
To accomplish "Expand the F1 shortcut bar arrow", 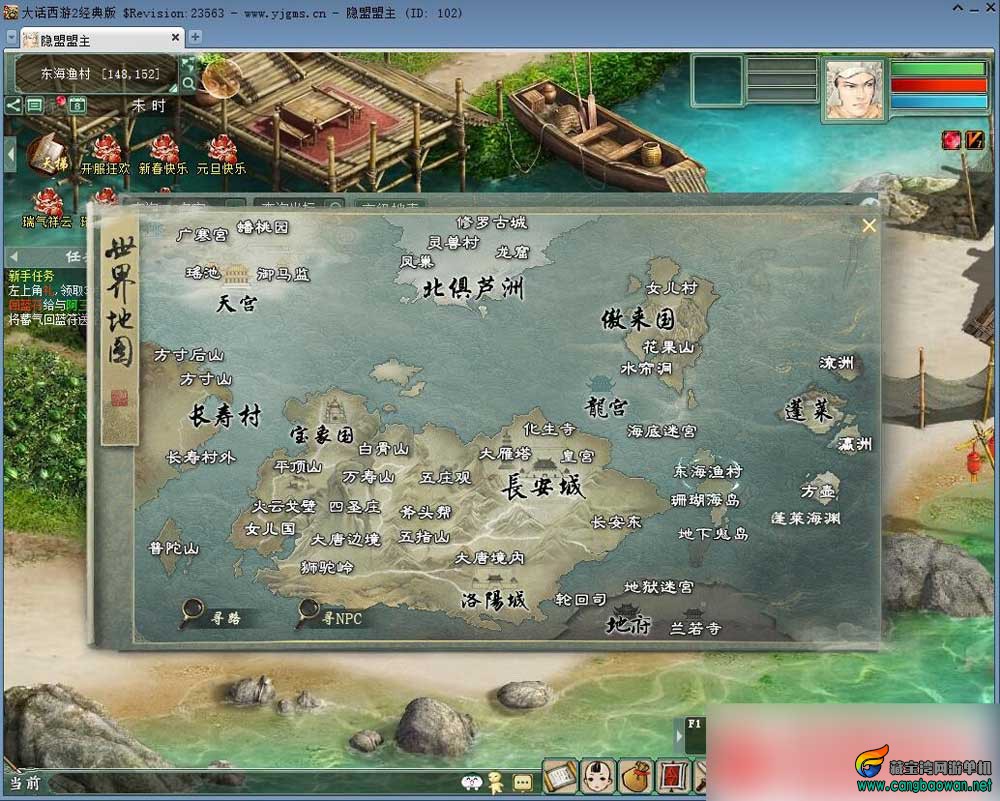I will click(679, 735).
